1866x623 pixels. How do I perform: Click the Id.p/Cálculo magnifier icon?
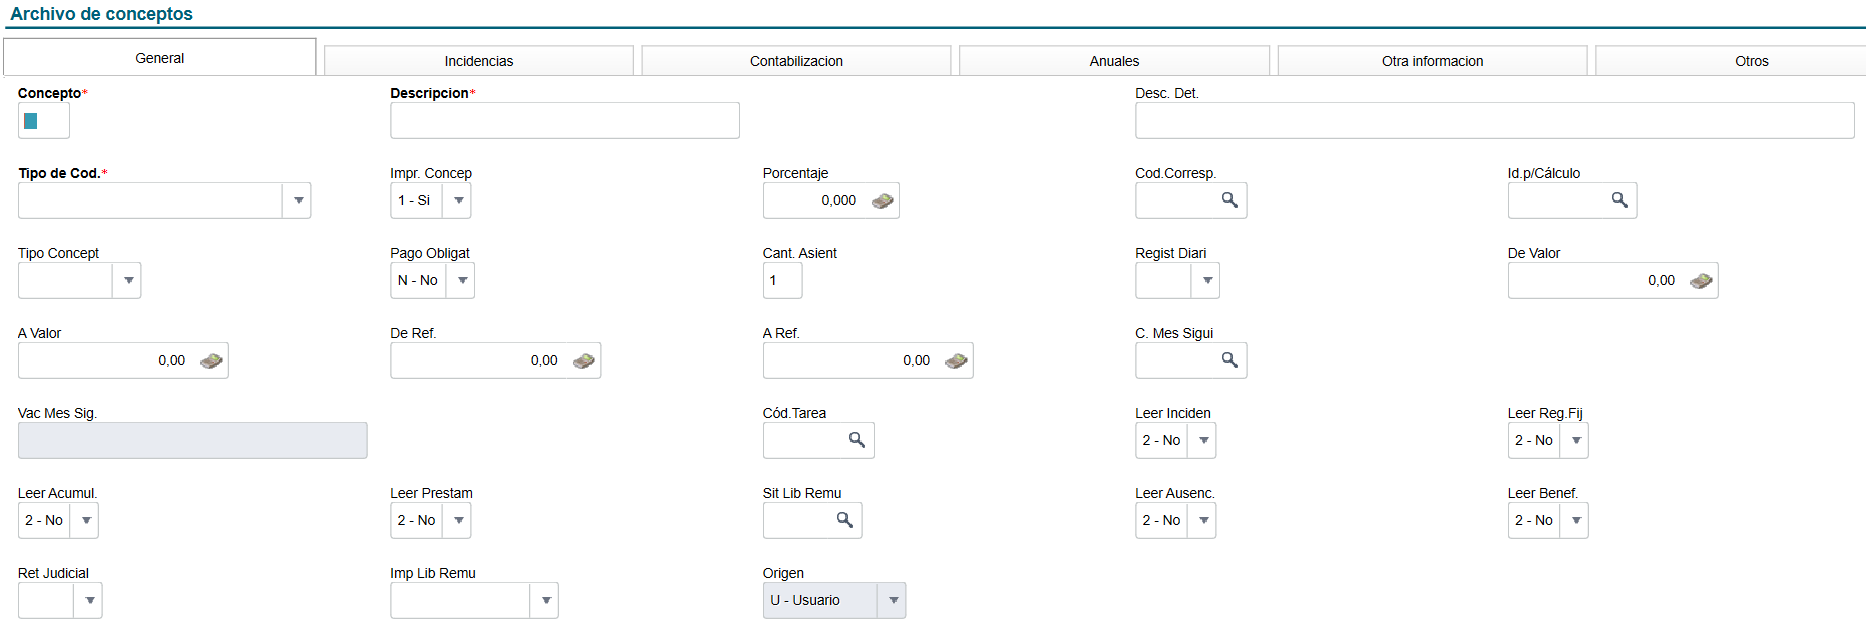click(x=1619, y=200)
